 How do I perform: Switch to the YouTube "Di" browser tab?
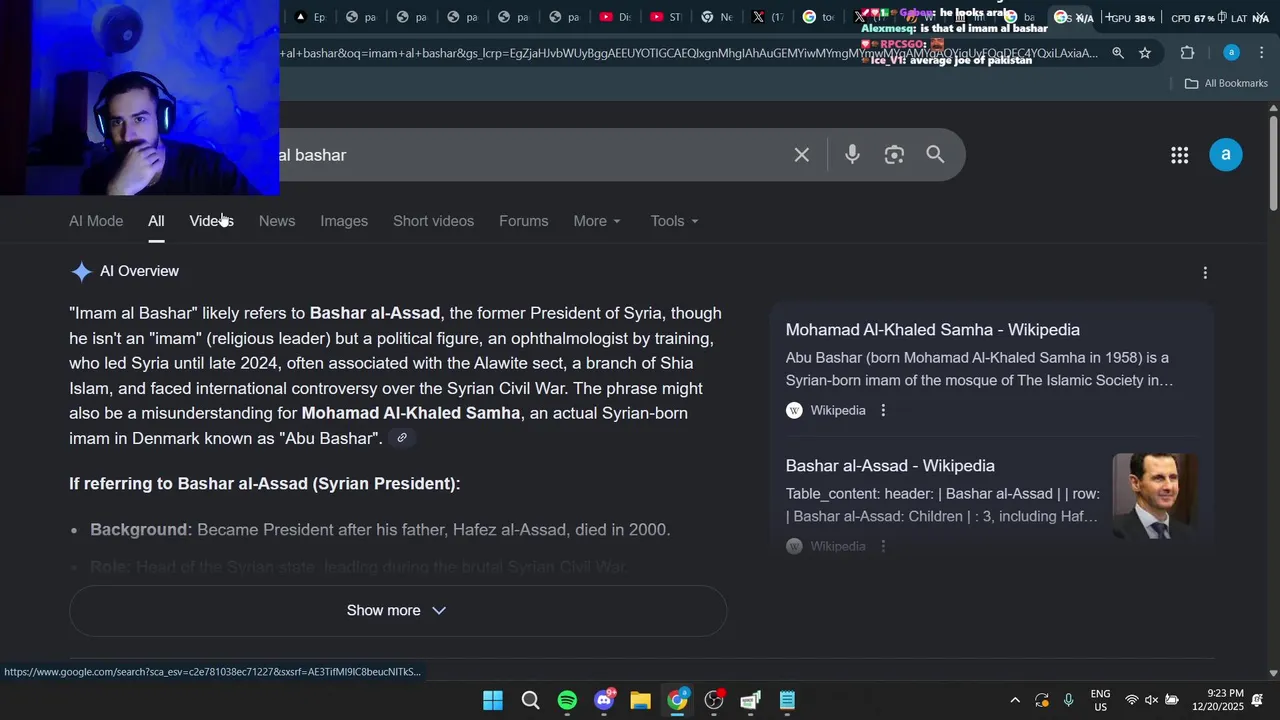[615, 17]
